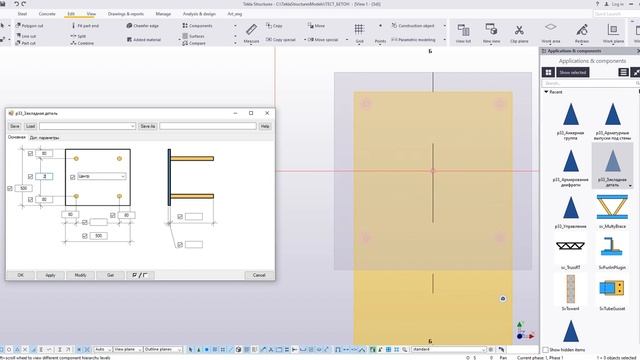Click the Show selected button
This screenshot has height=360, width=640.
(573, 72)
